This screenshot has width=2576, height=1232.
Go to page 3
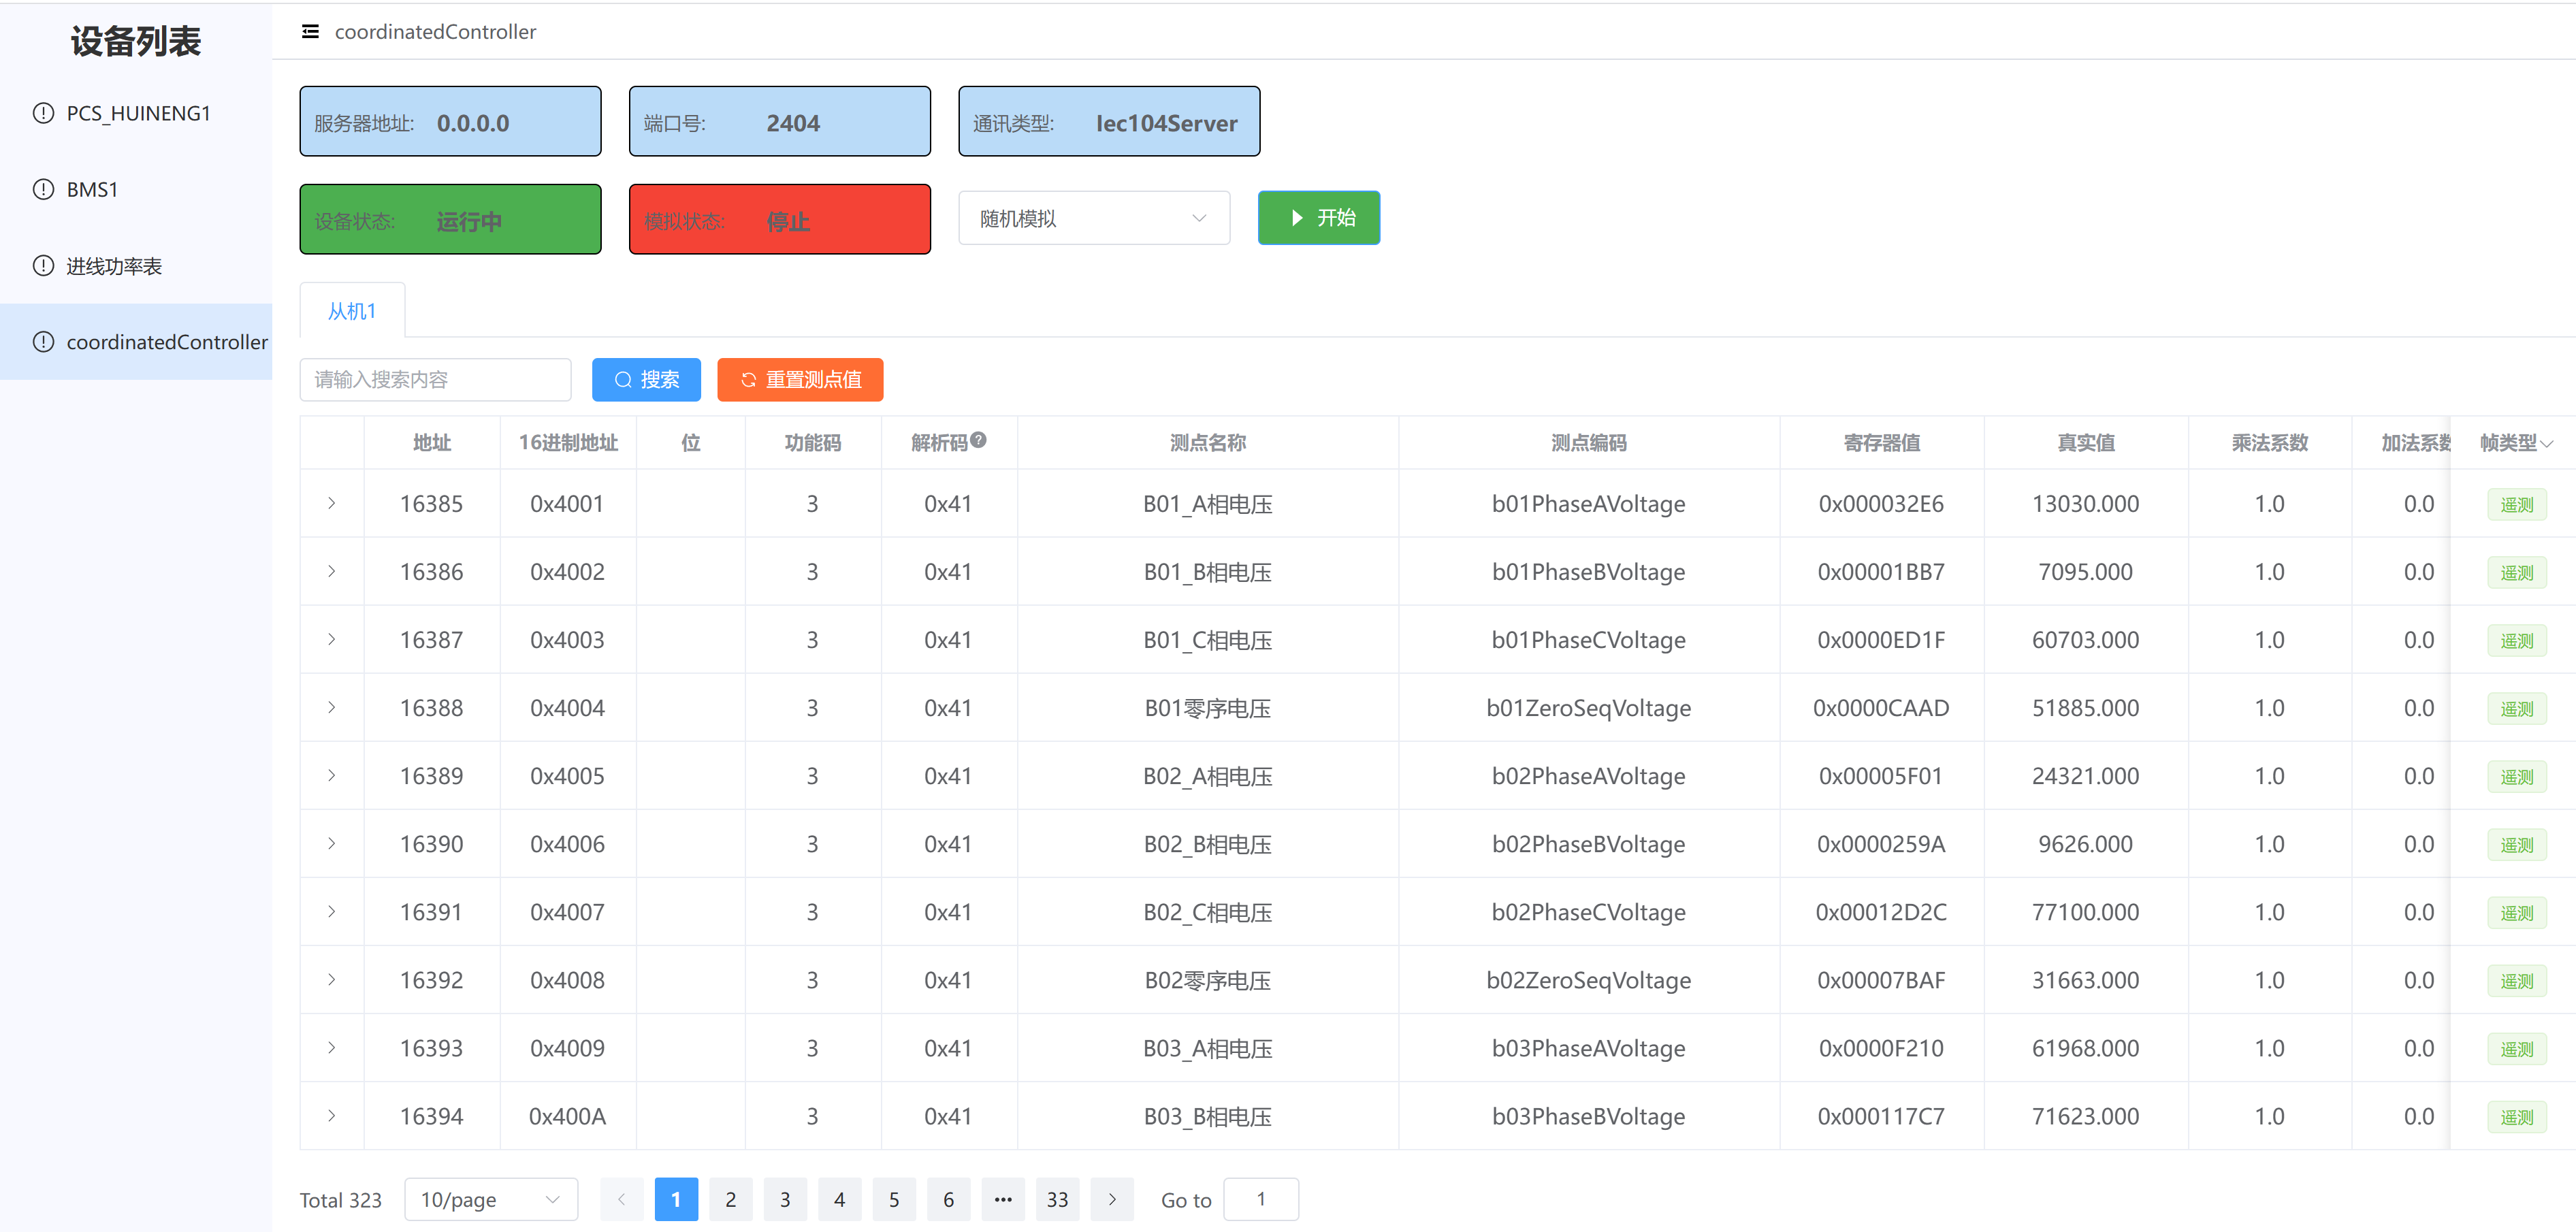coord(785,1199)
